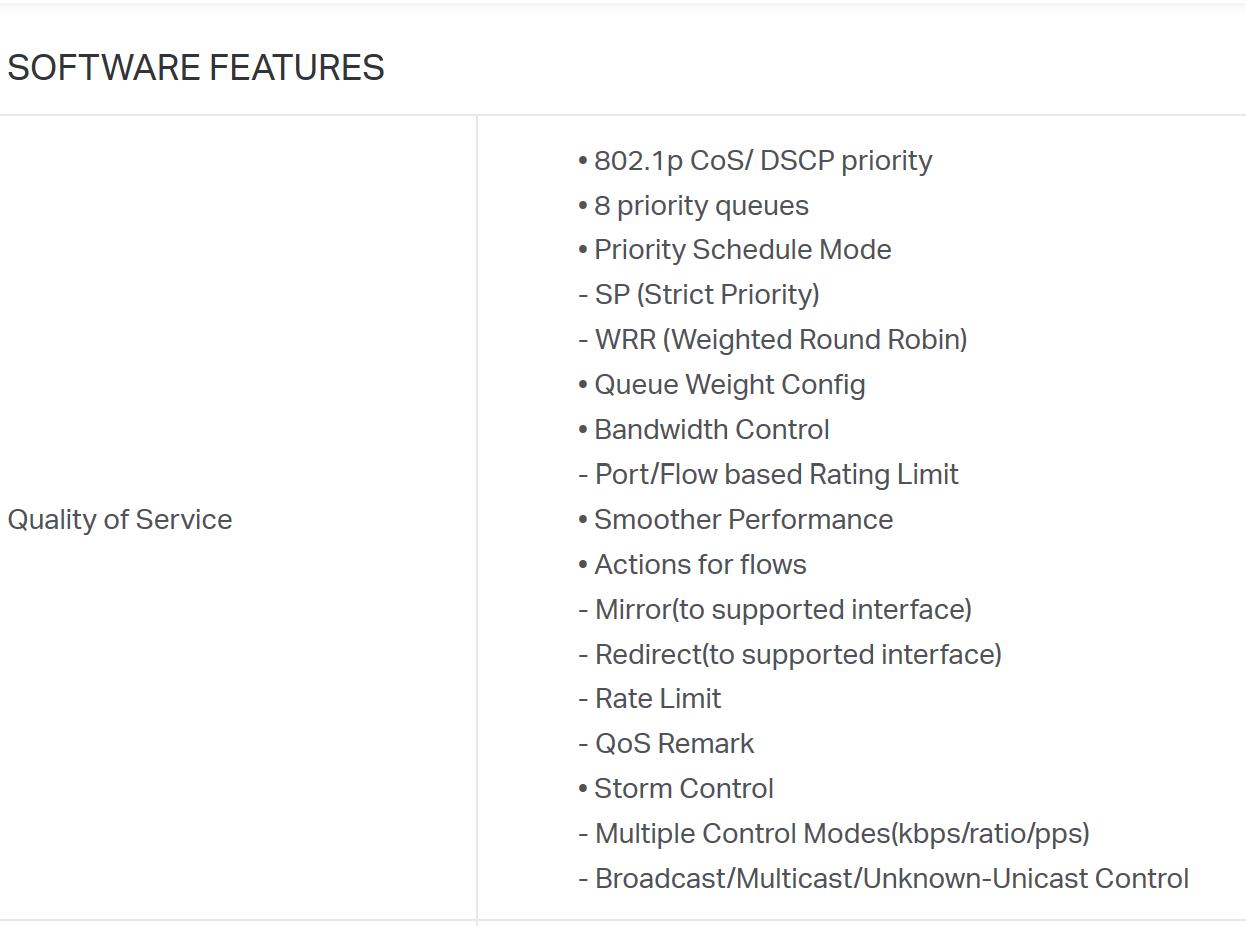Click the Storm Control bullet
Screen dimensions: 1246x926
pyautogui.click(x=676, y=789)
